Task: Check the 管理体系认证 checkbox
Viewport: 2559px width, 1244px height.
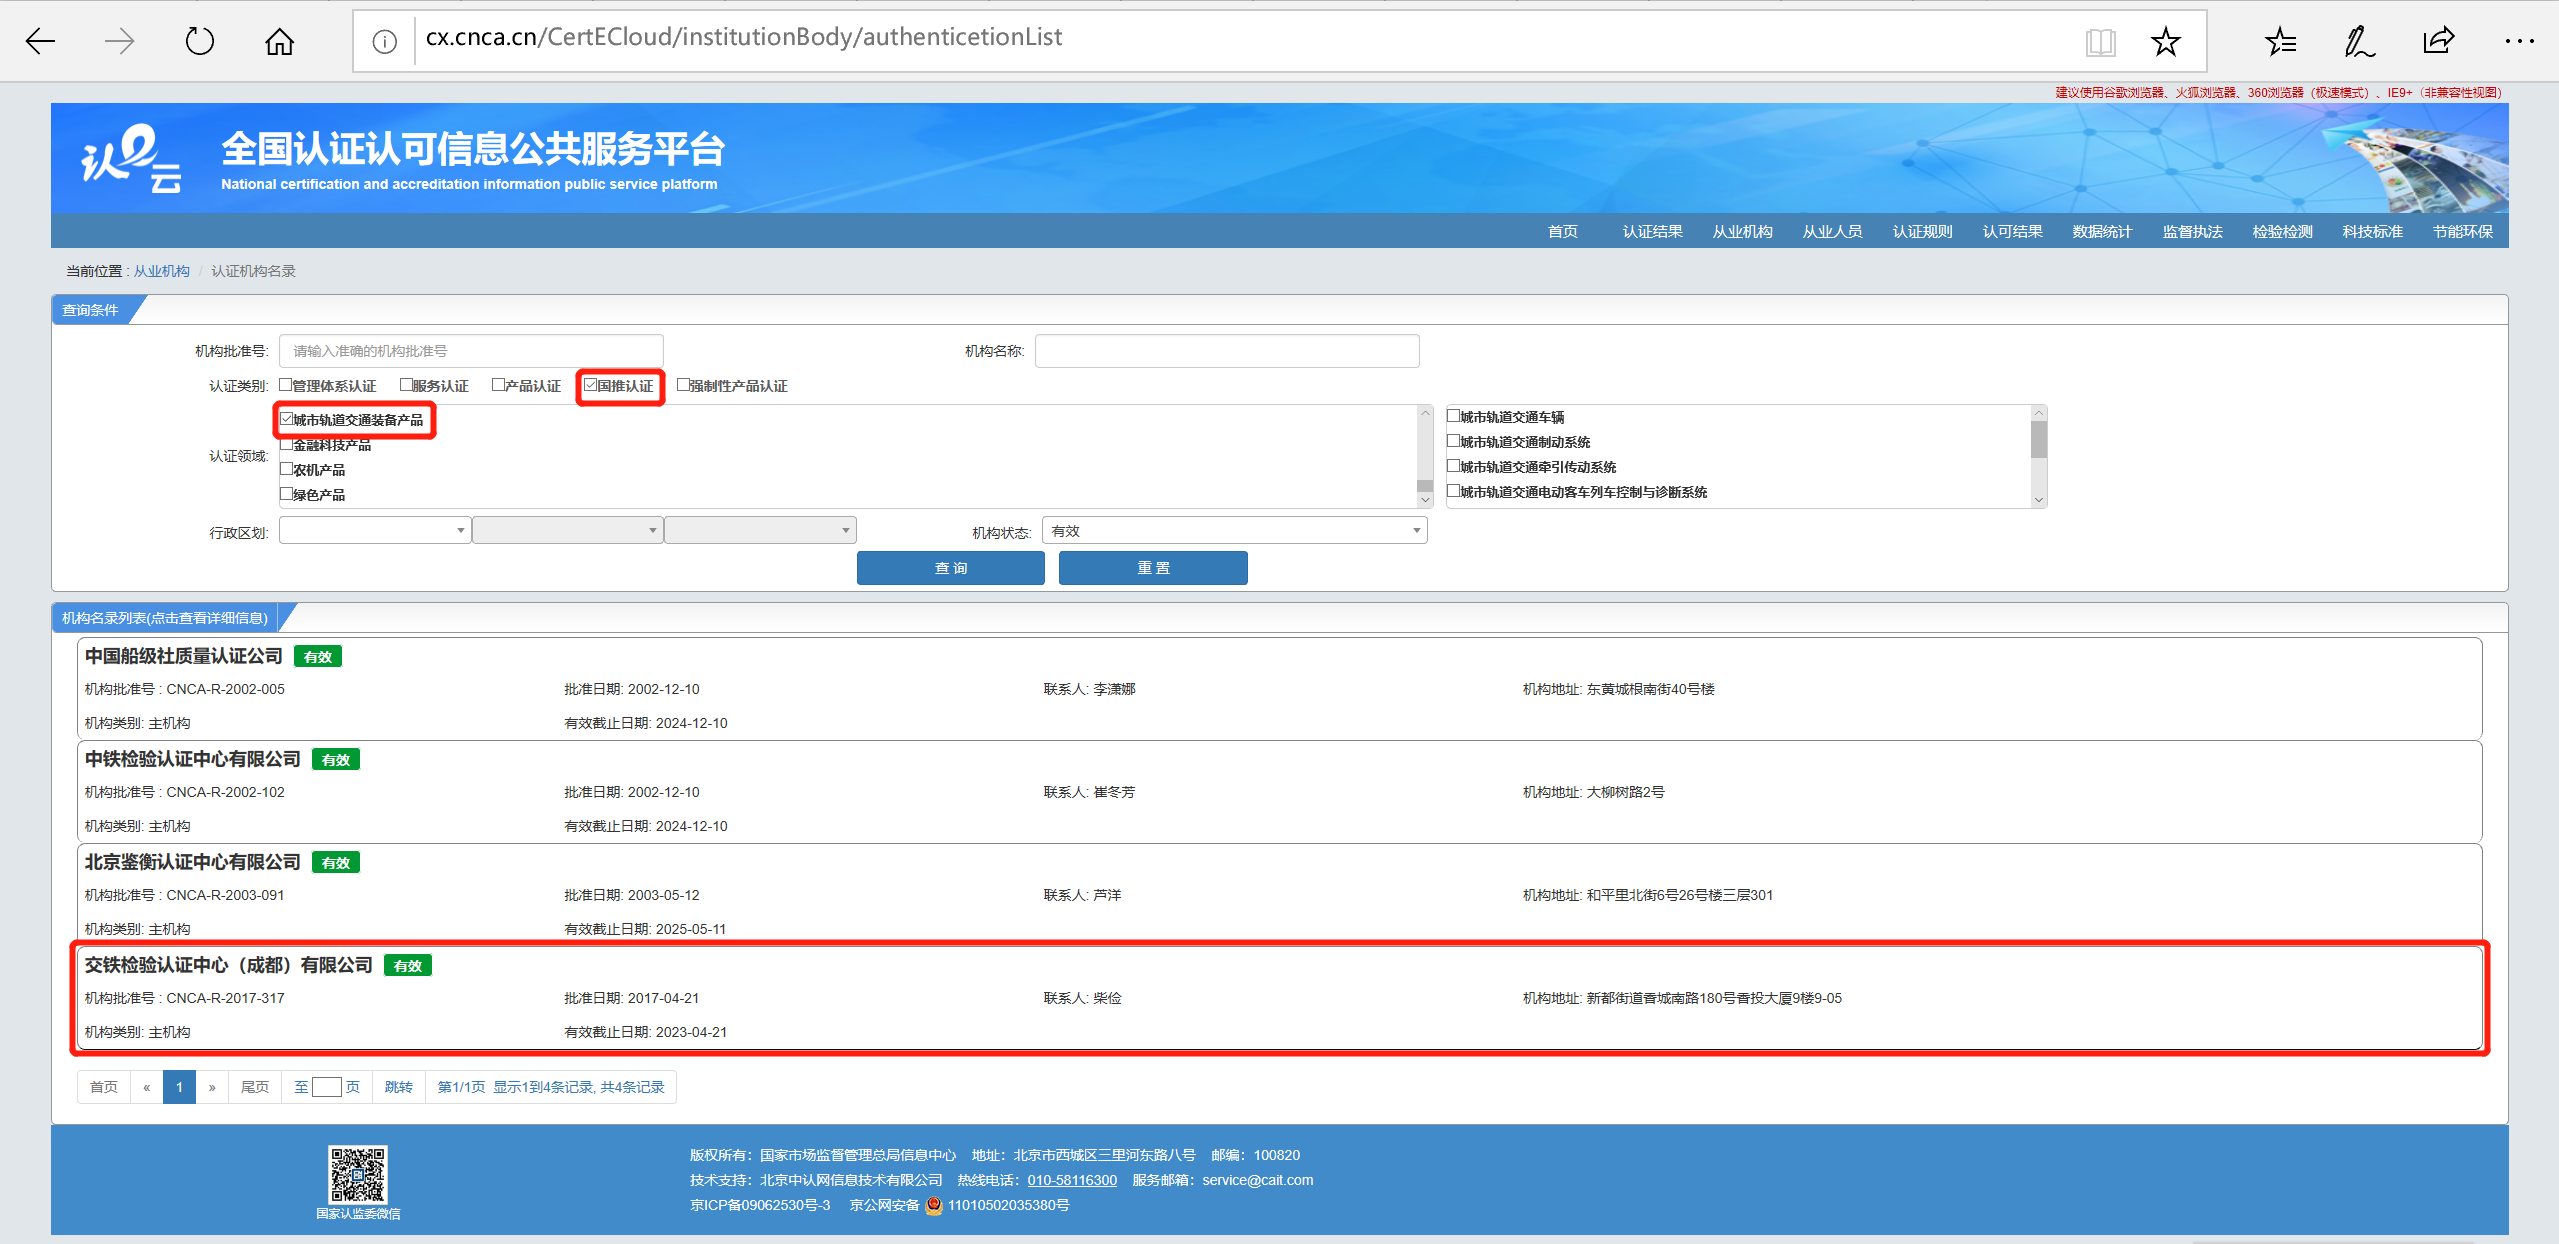Action: (286, 385)
